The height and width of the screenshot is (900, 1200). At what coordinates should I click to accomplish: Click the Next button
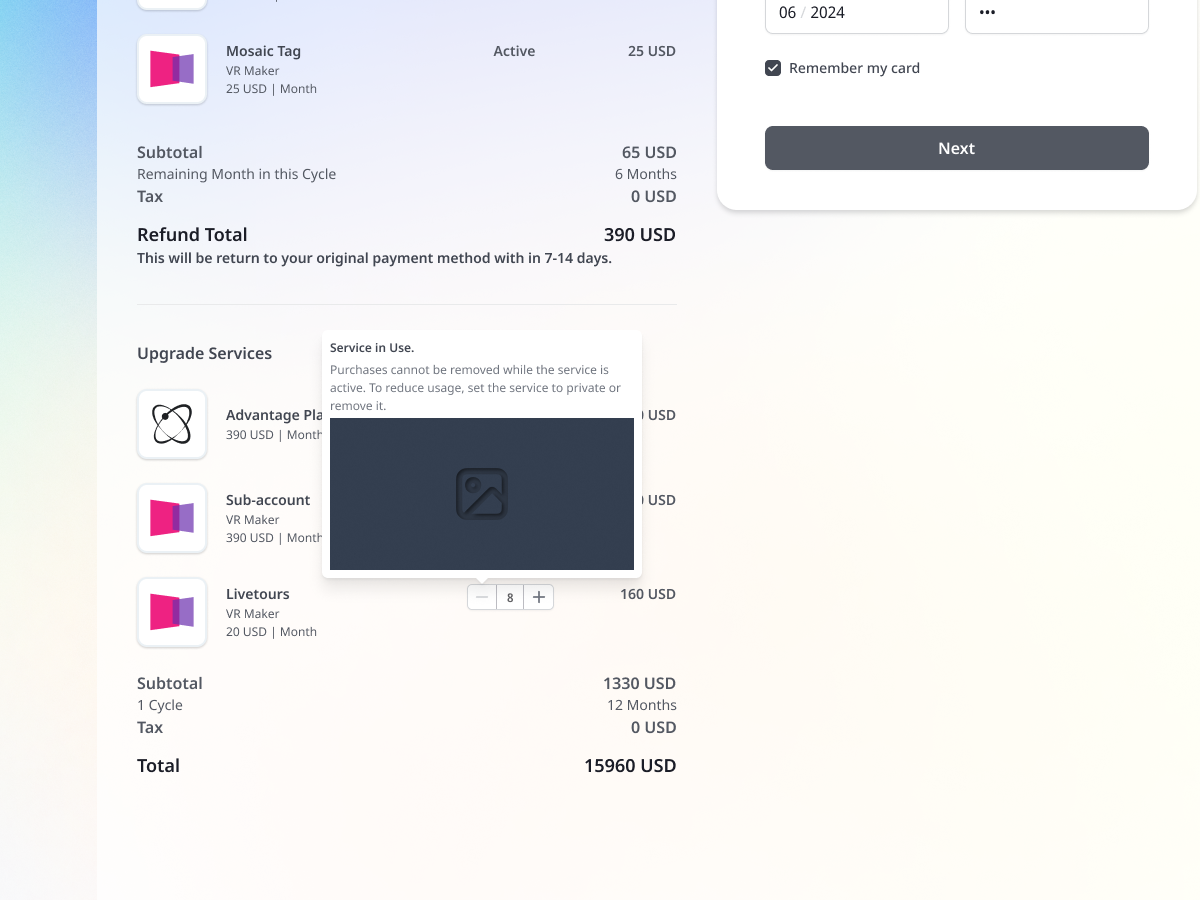[x=957, y=148]
